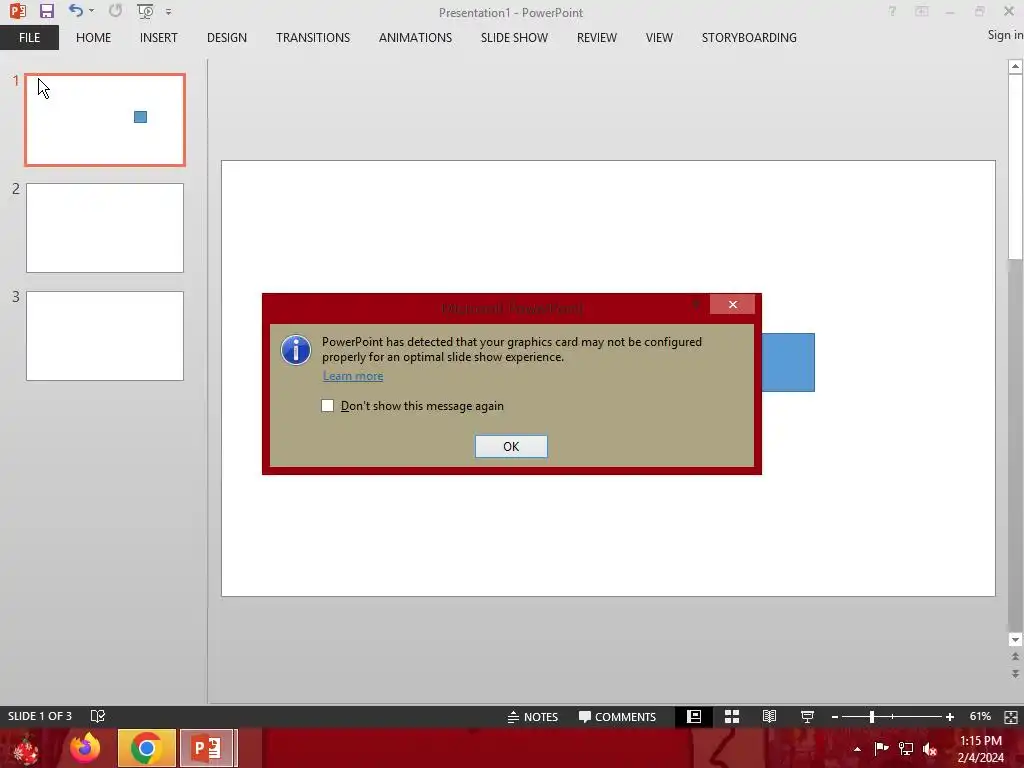Click SLIDE 1 OF 3 status text
Image resolution: width=1024 pixels, height=768 pixels.
coord(40,716)
